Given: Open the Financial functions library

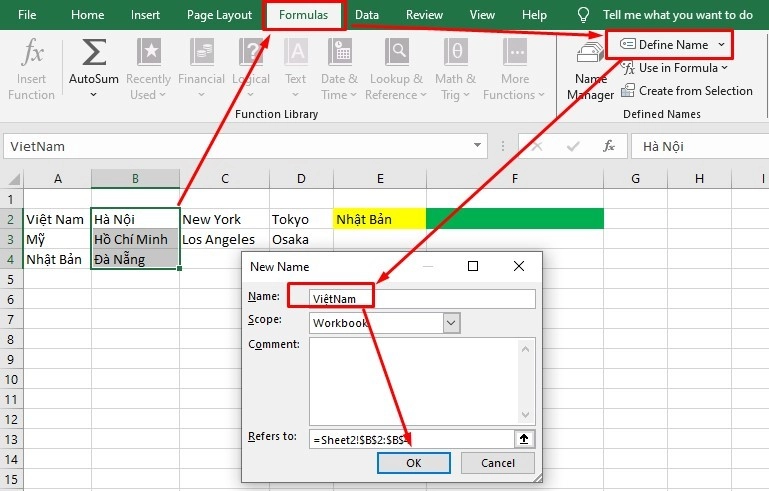Looking at the screenshot, I should (201, 69).
